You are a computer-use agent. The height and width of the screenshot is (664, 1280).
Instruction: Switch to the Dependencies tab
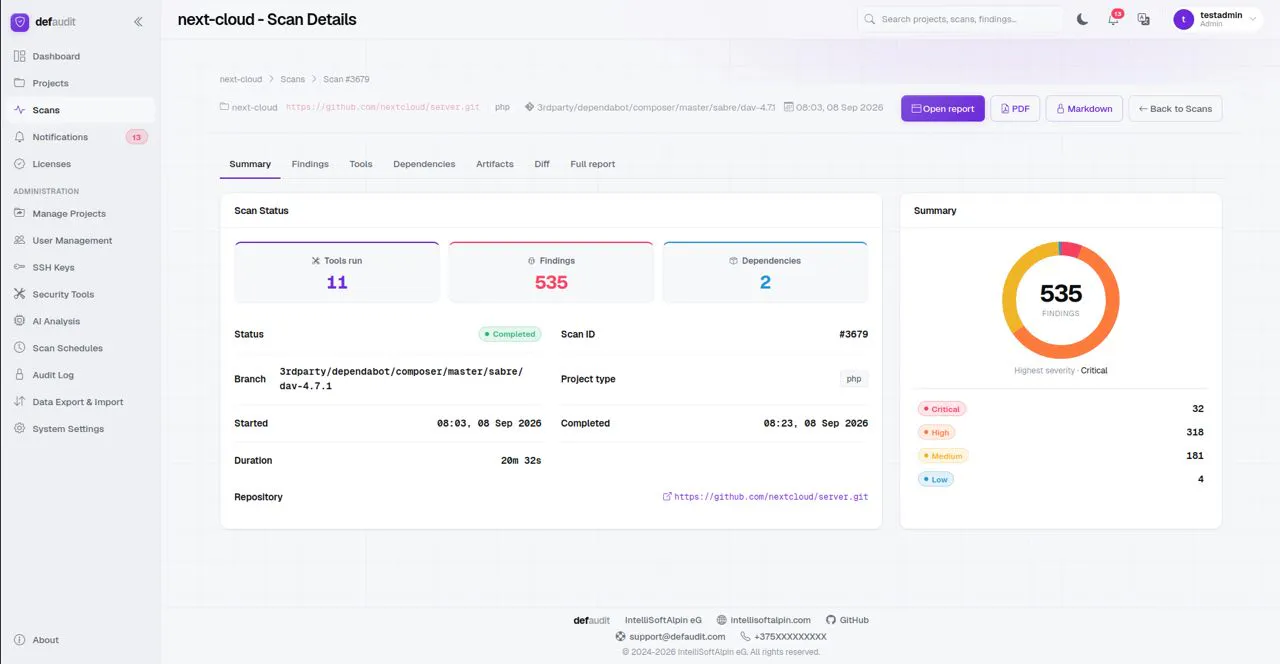424,164
